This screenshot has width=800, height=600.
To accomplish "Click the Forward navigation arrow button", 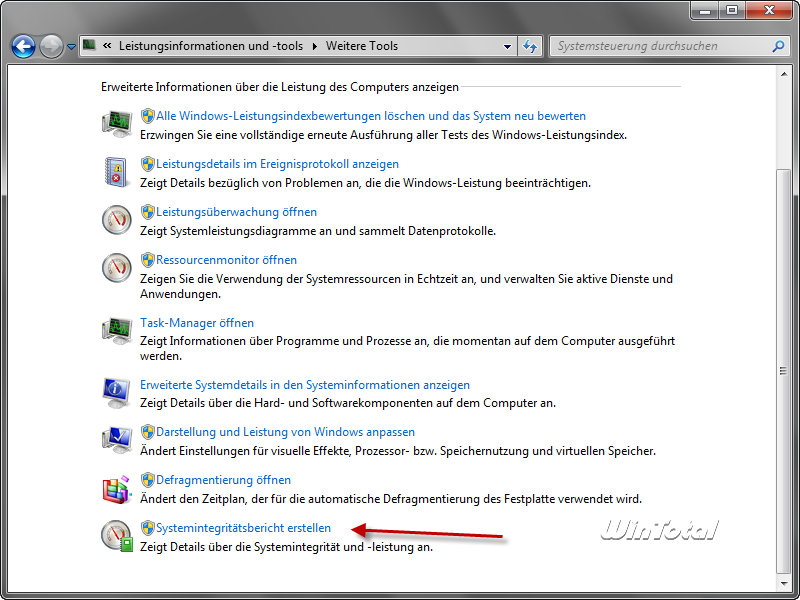I will [51, 46].
